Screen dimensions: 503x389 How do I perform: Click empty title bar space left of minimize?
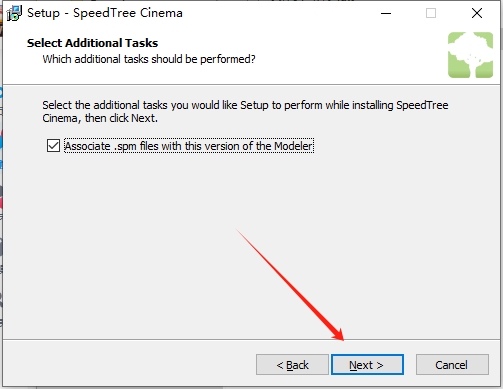(x=280, y=13)
